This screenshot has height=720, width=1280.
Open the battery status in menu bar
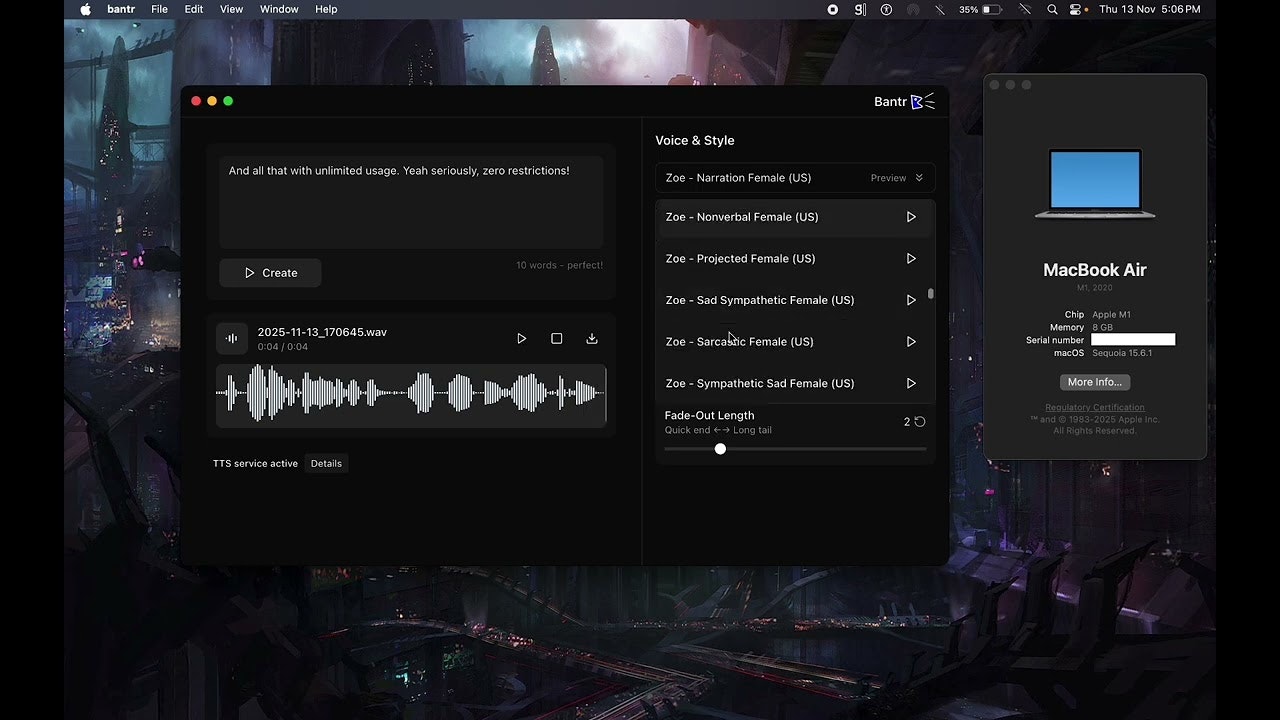980,9
